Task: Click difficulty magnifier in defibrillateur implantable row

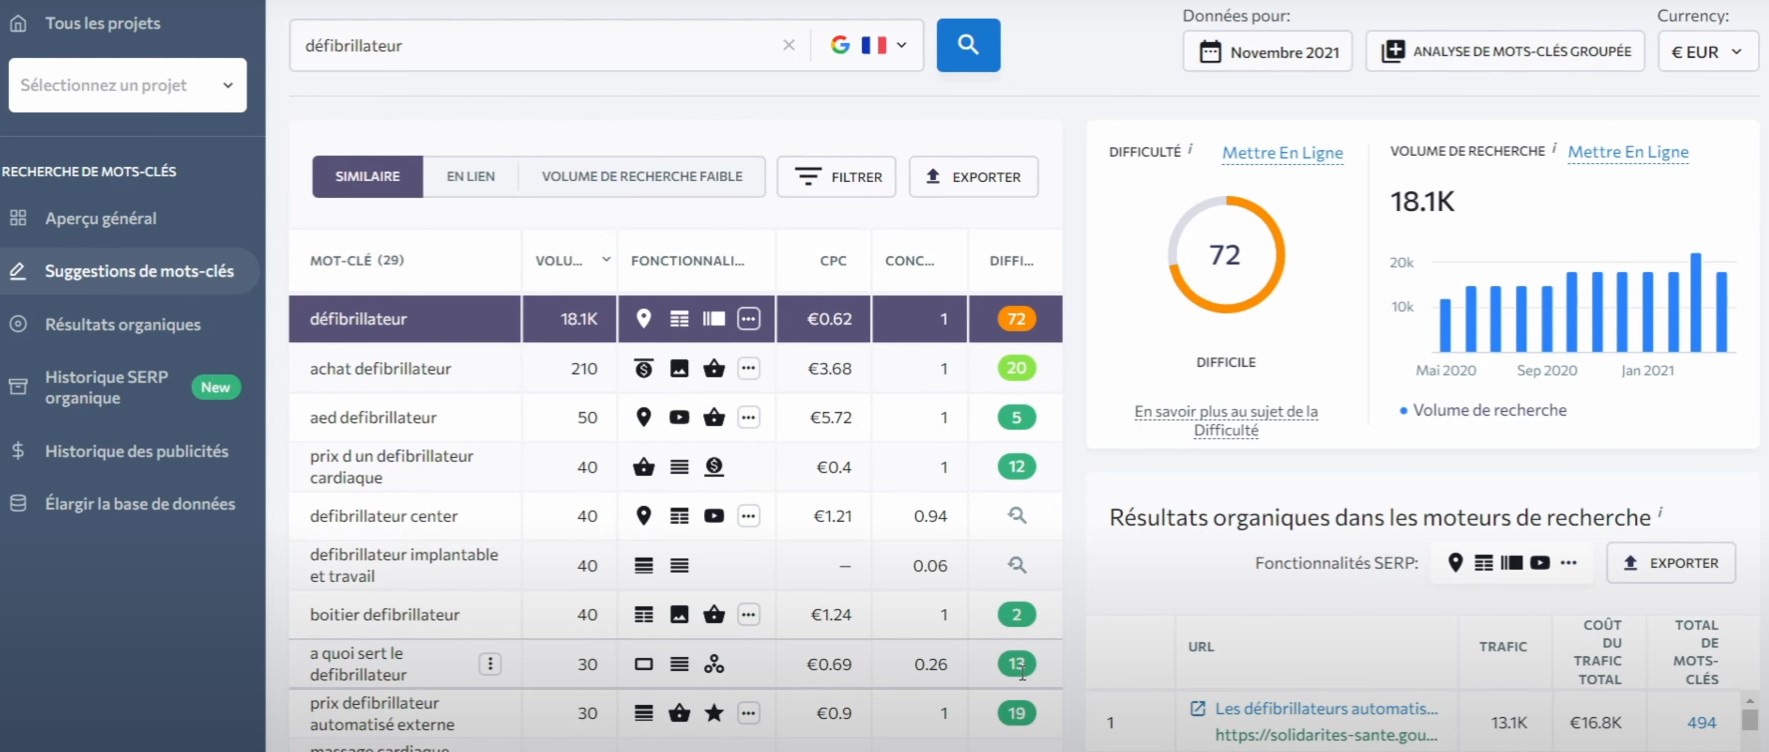Action: coord(1017,565)
